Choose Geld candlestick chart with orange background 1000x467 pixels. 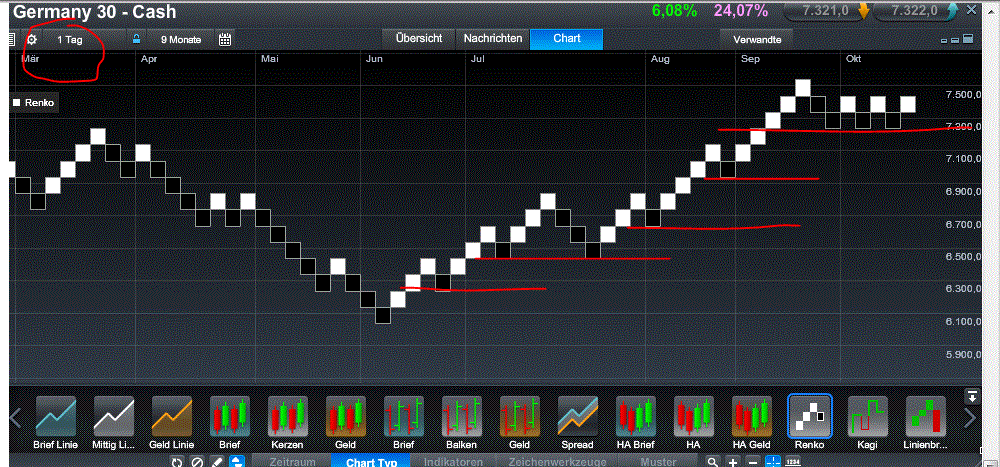[346, 415]
